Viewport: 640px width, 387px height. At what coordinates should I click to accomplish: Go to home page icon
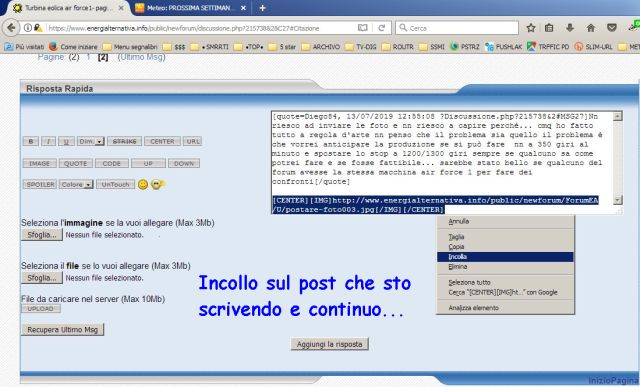coord(591,28)
